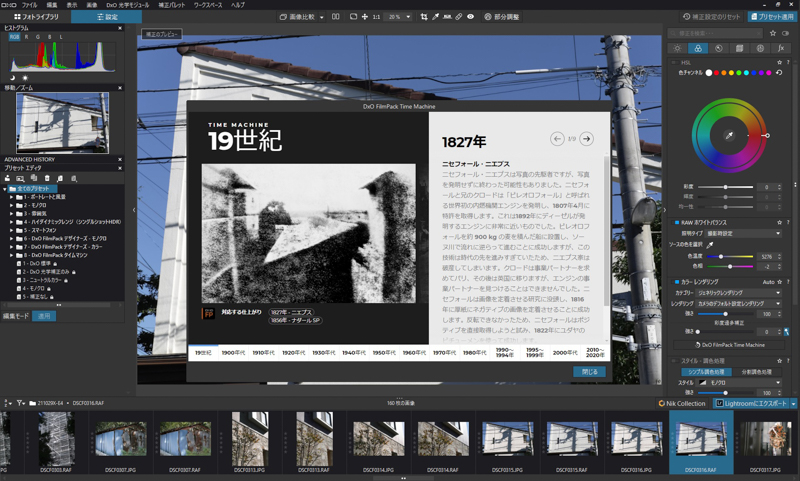Select the 2000s decade tab in Time Machine
Image resolution: width=800 pixels, height=481 pixels.
(x=565, y=352)
